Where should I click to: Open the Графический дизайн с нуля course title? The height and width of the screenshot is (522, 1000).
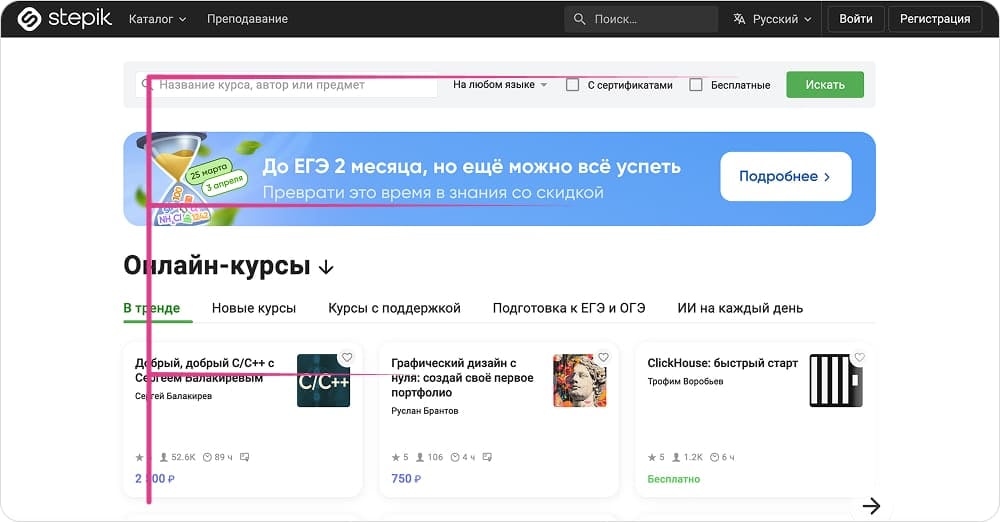click(462, 378)
